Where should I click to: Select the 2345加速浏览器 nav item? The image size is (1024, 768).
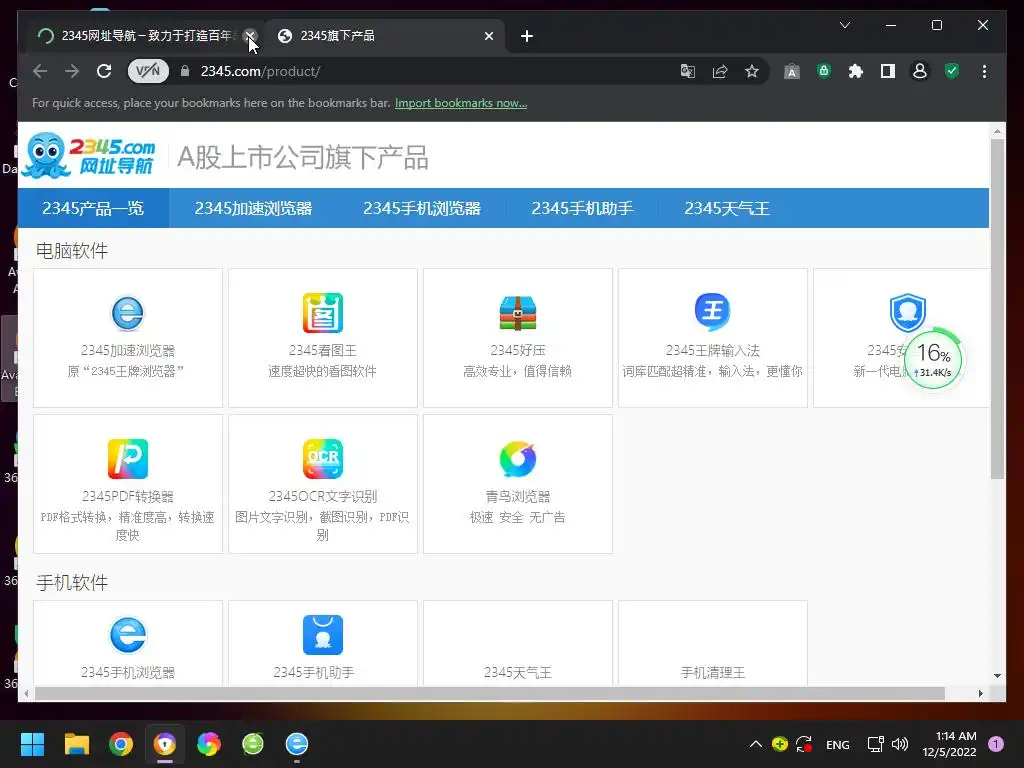pos(253,208)
